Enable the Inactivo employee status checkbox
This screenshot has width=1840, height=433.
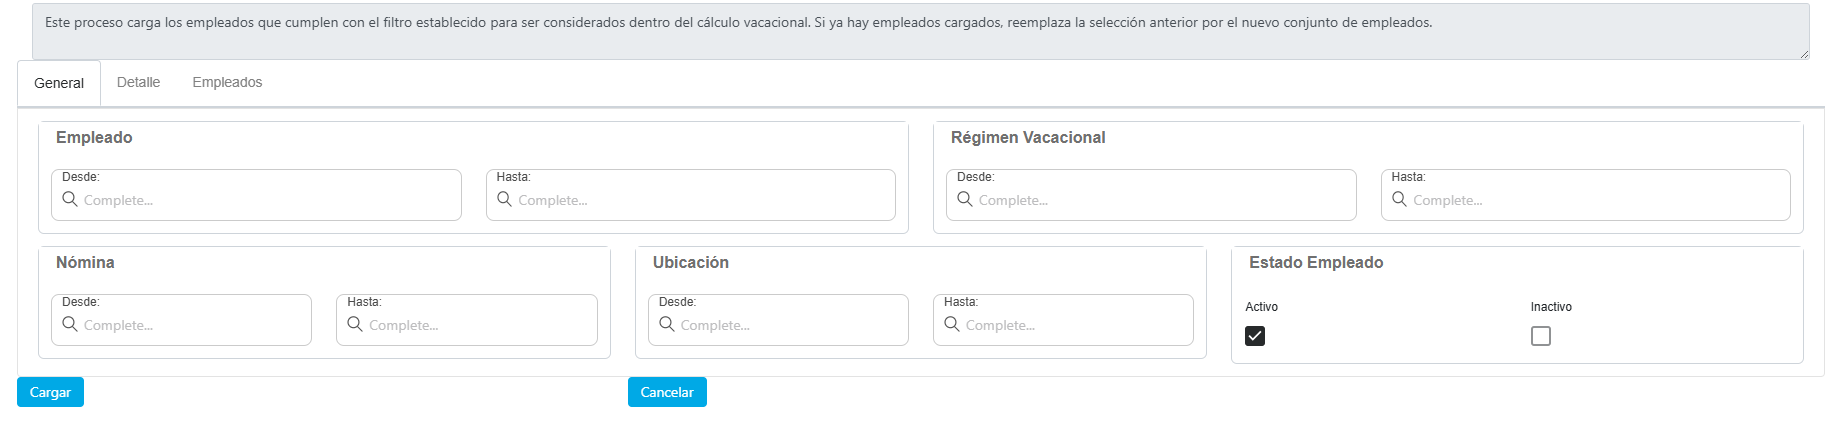click(x=1541, y=336)
